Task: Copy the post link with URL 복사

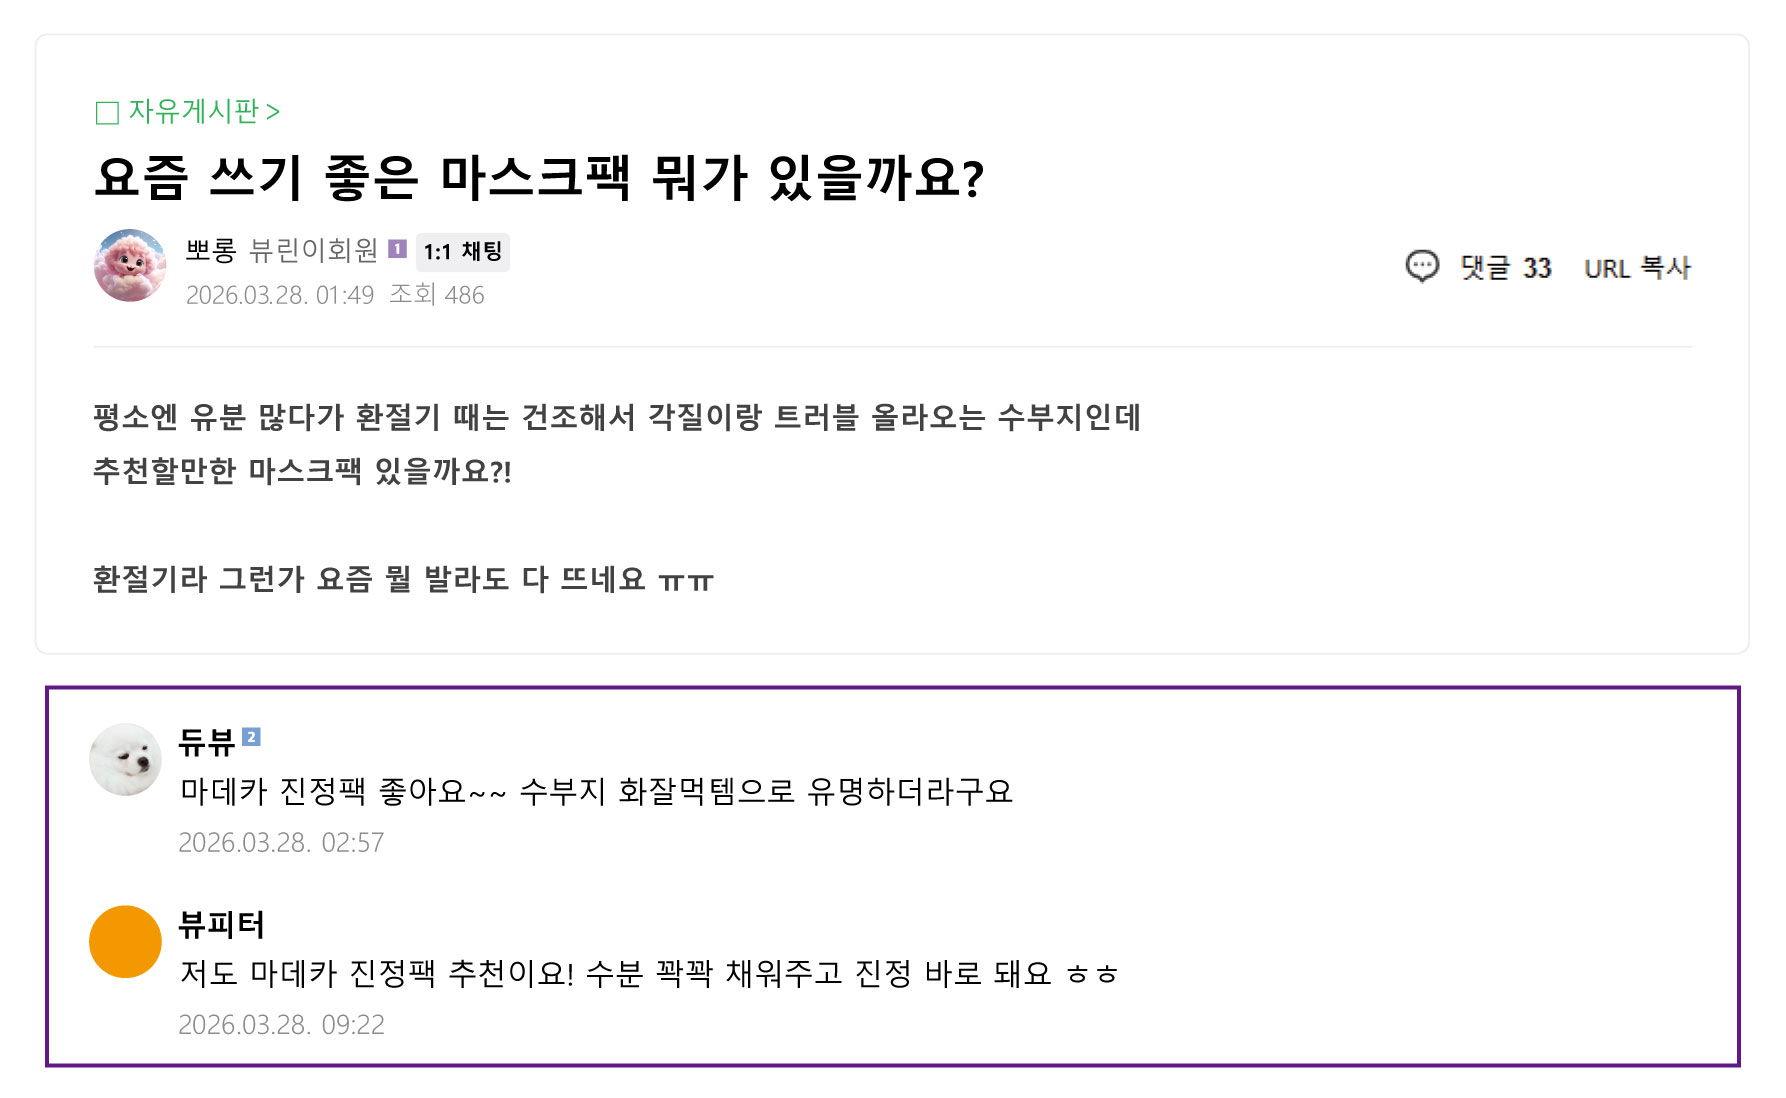Action: click(x=1637, y=268)
